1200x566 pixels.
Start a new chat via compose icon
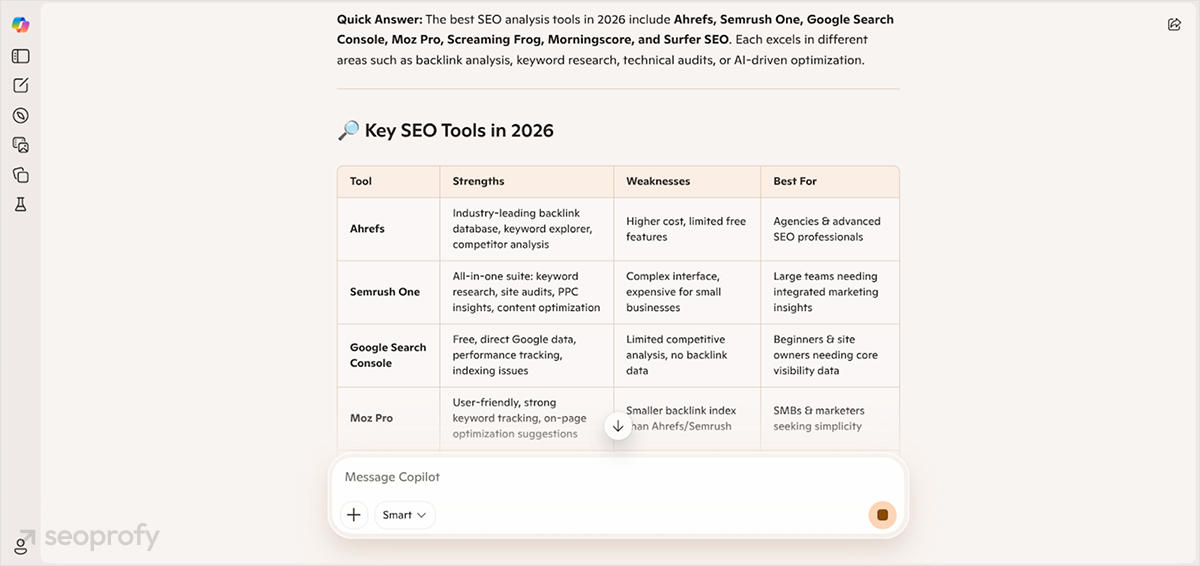pyautogui.click(x=20, y=86)
